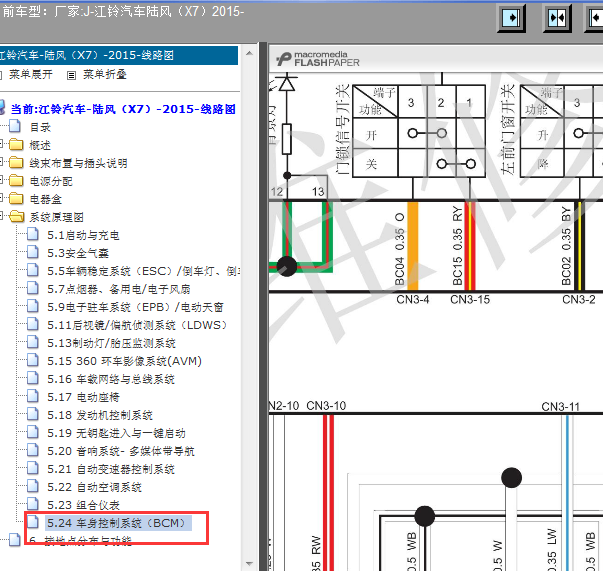Expand the 概述 tree node toggle
The image size is (603, 571).
(x=1, y=145)
